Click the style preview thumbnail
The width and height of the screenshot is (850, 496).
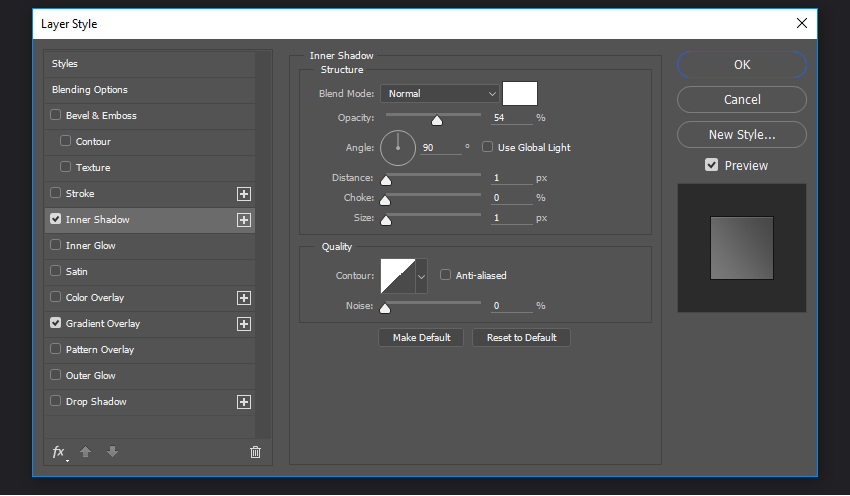(x=742, y=248)
